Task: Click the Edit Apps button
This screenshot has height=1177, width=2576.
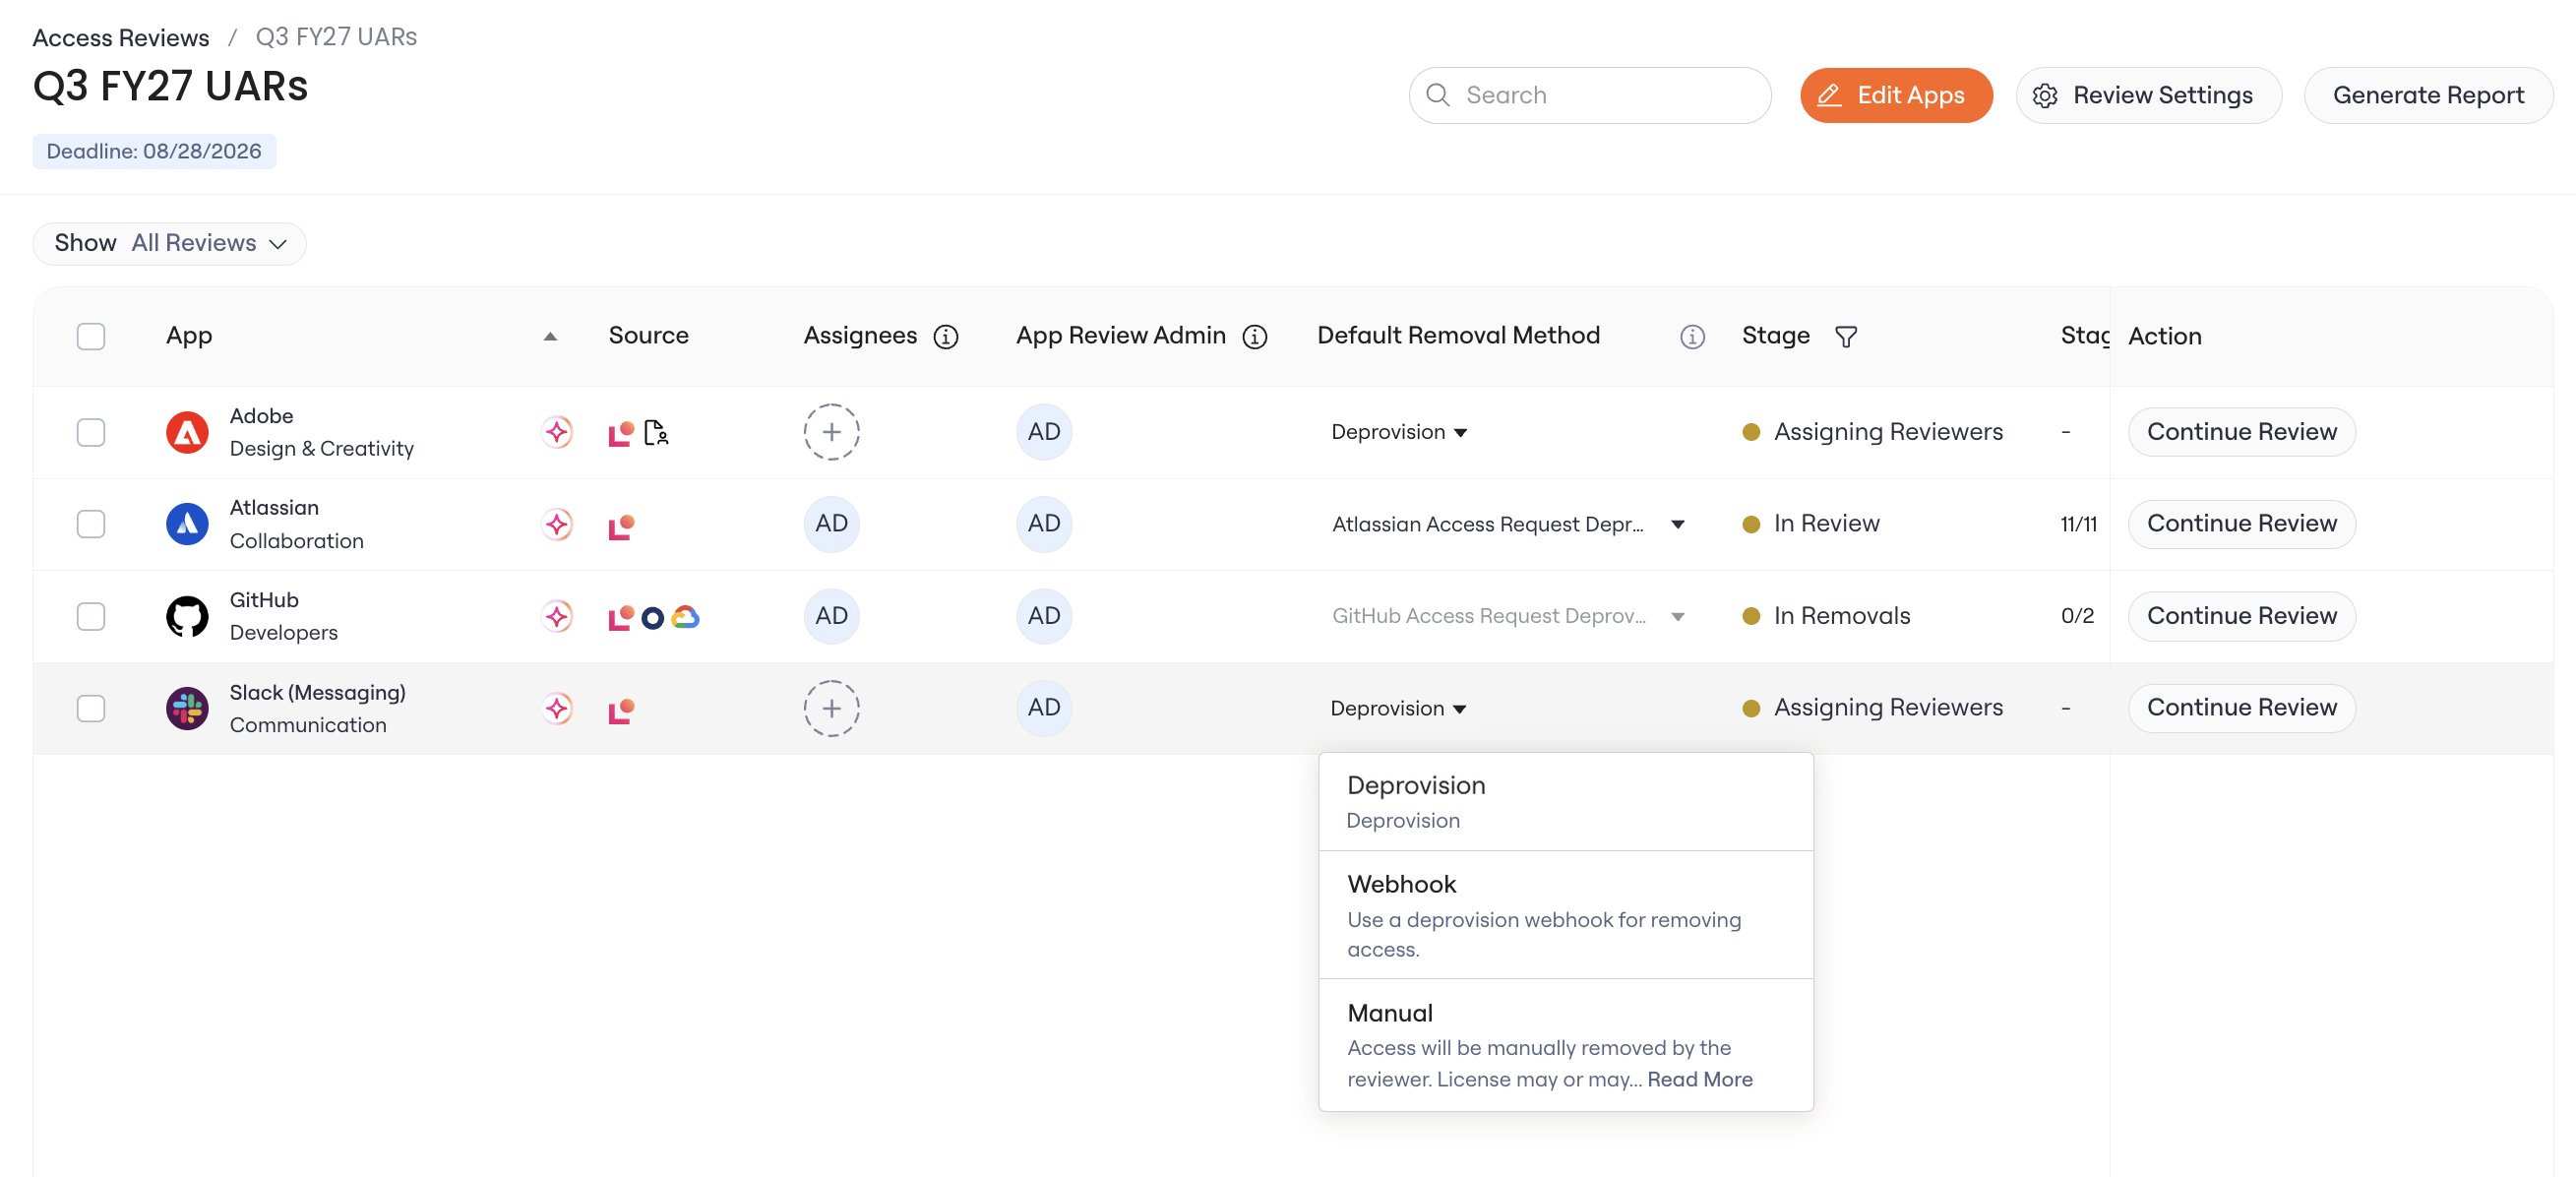Action: (1896, 95)
